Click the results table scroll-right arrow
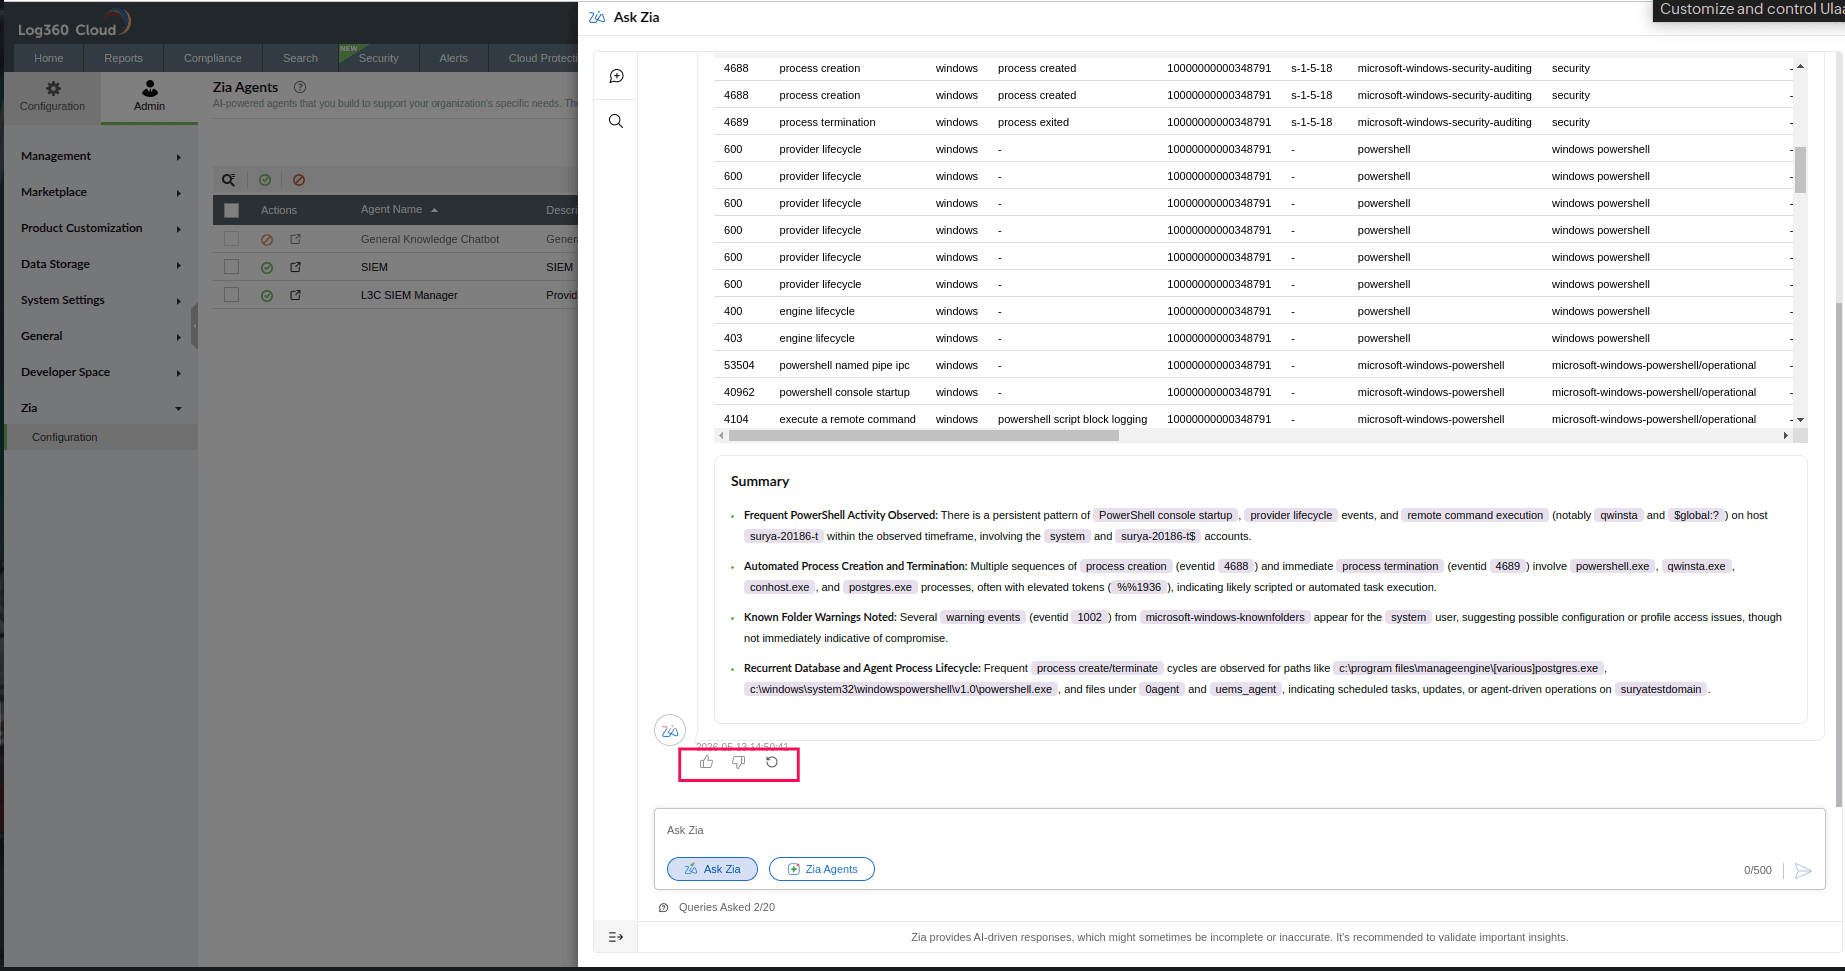The width and height of the screenshot is (1845, 971). click(x=1786, y=436)
